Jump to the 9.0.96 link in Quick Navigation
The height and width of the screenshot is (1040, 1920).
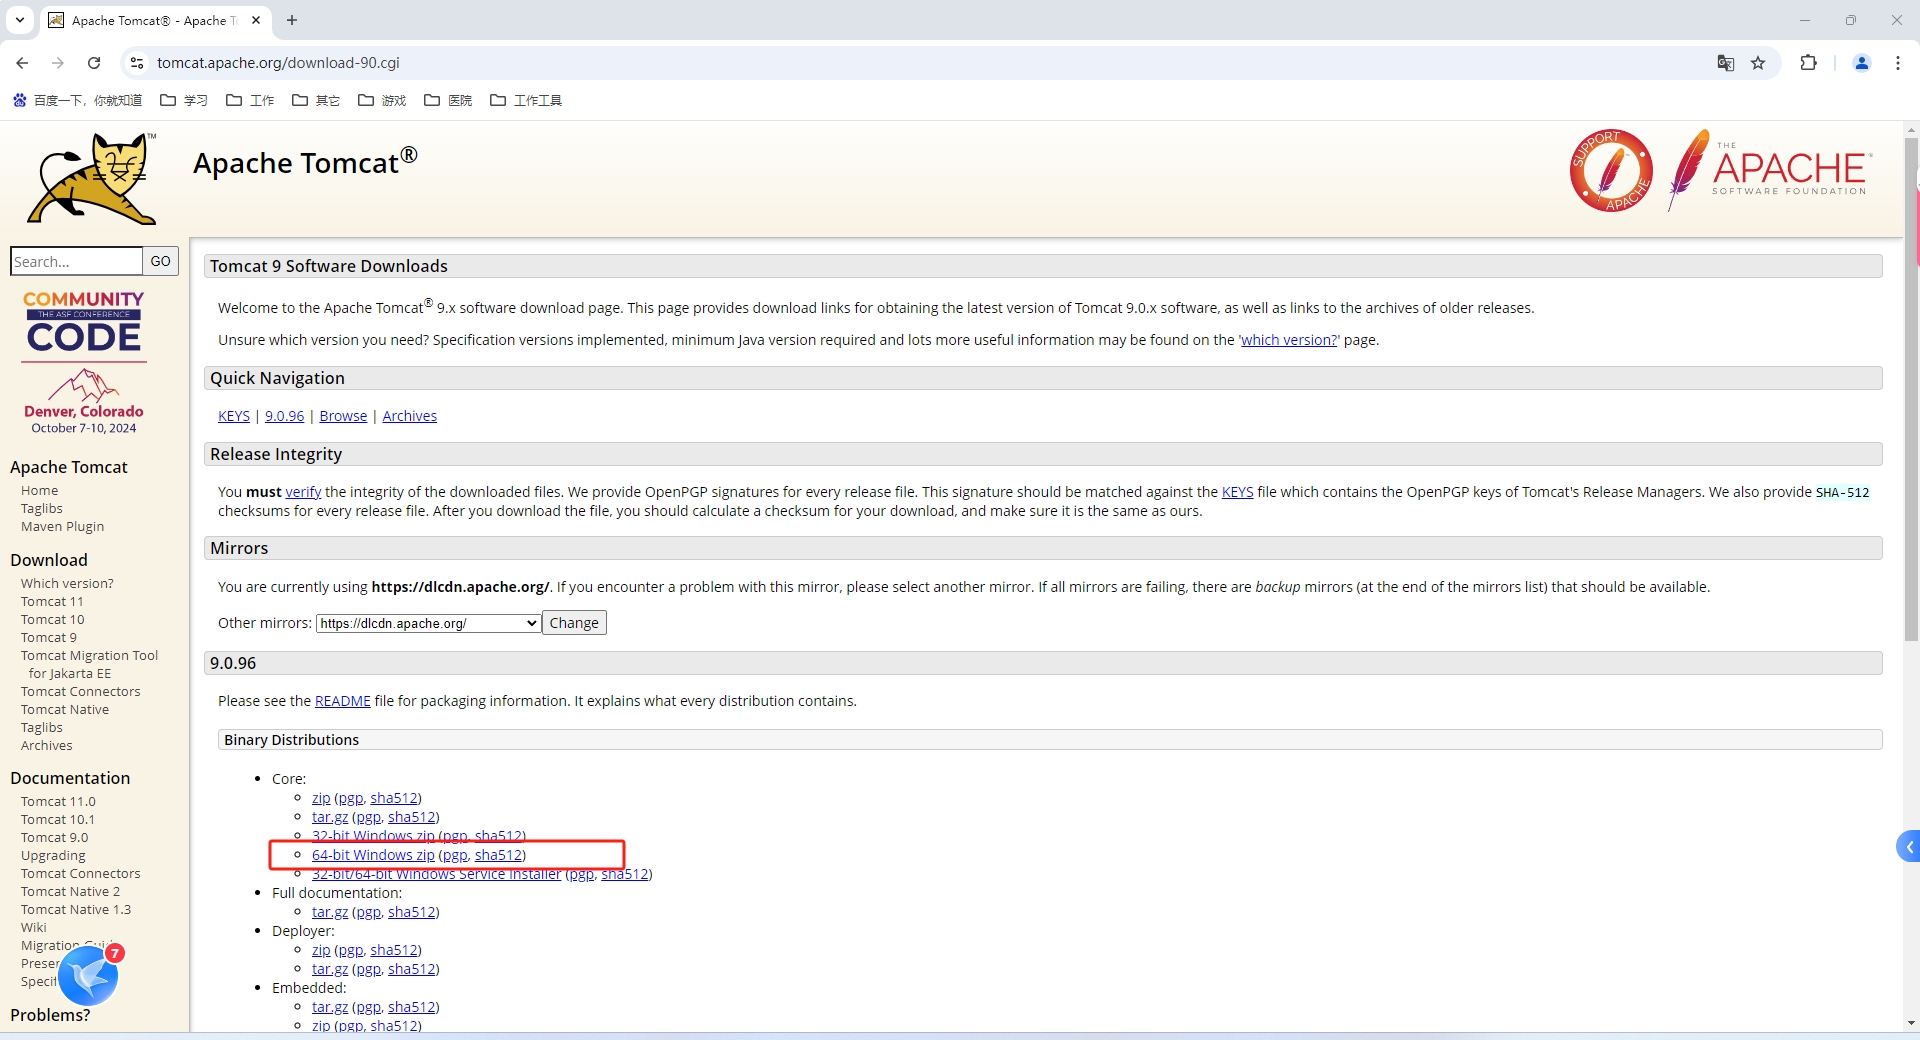coord(284,416)
